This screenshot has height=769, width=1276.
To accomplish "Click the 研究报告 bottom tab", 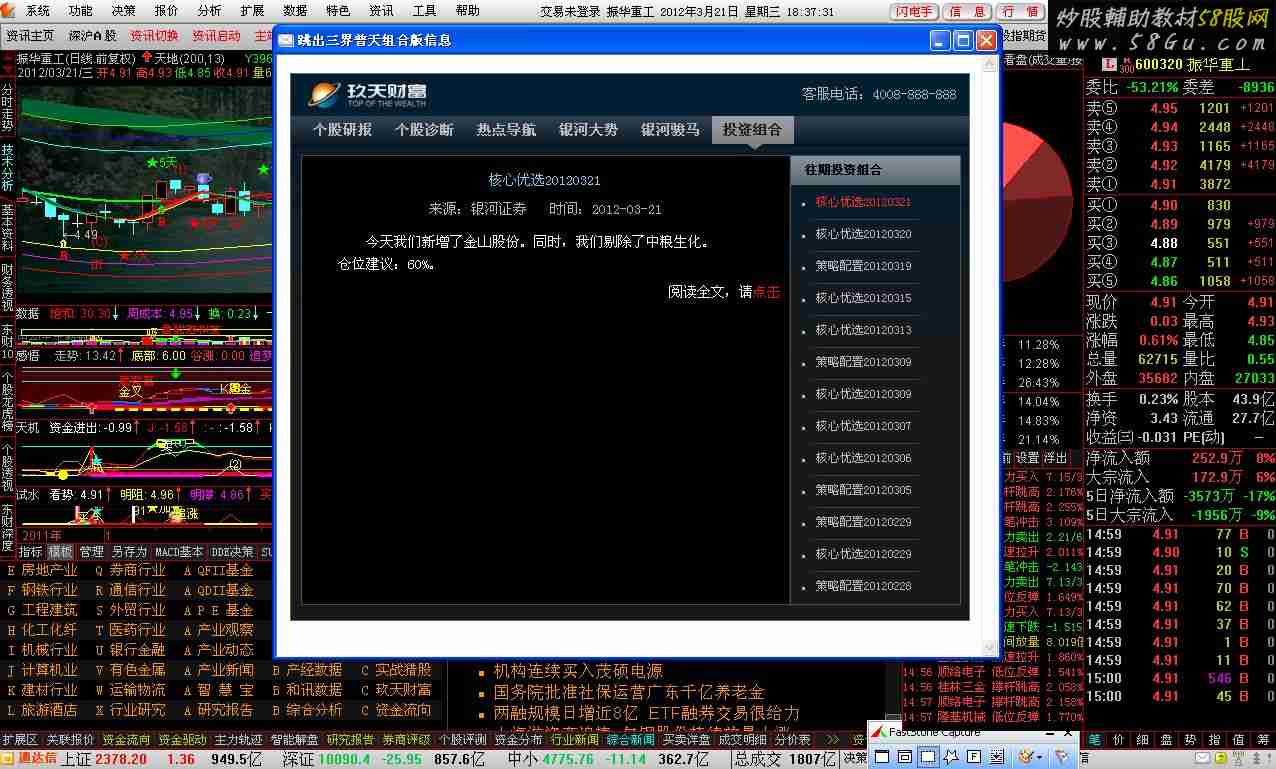I will coord(350,740).
